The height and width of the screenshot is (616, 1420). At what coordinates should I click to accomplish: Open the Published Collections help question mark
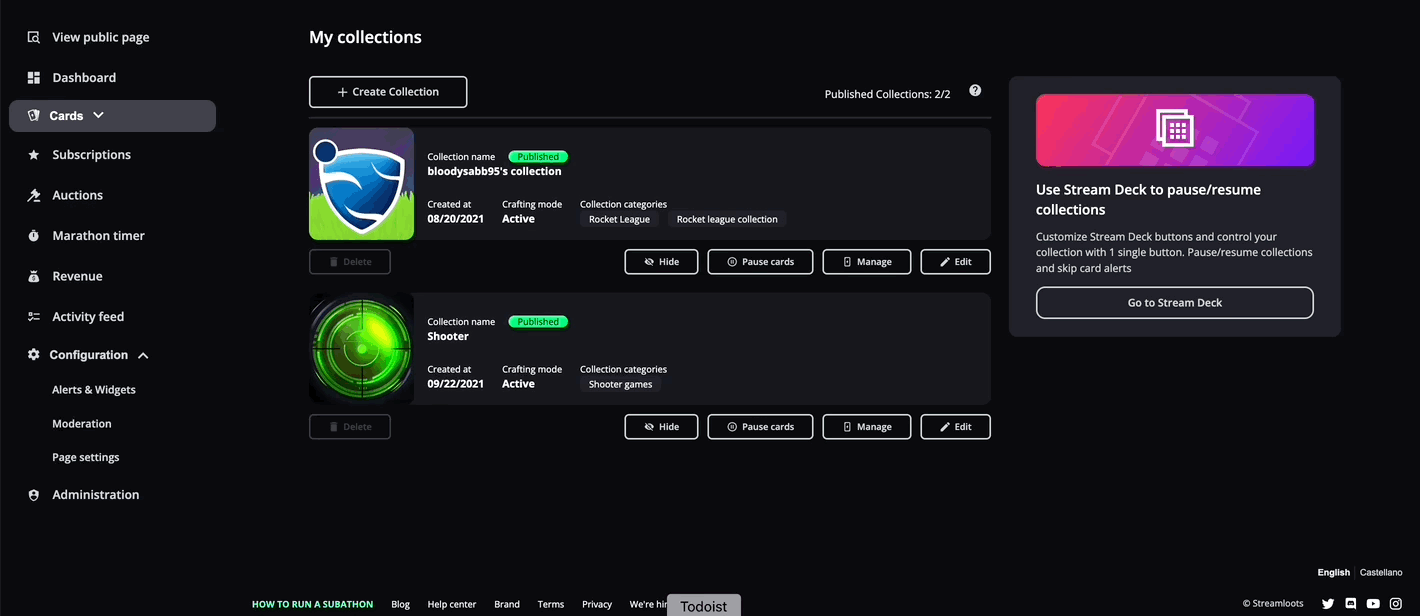pyautogui.click(x=975, y=90)
